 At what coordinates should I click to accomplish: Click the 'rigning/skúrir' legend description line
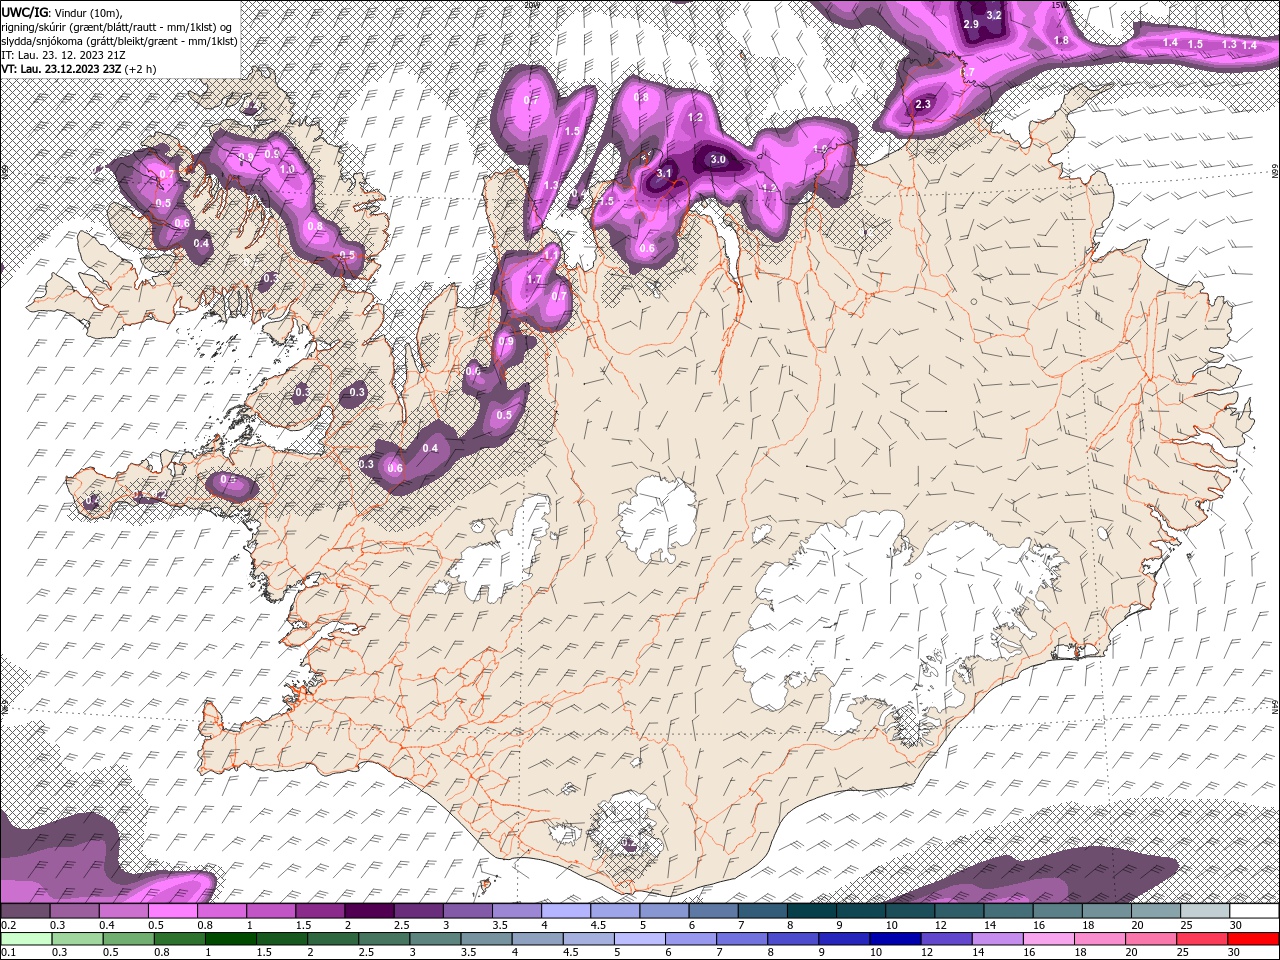click(x=119, y=27)
